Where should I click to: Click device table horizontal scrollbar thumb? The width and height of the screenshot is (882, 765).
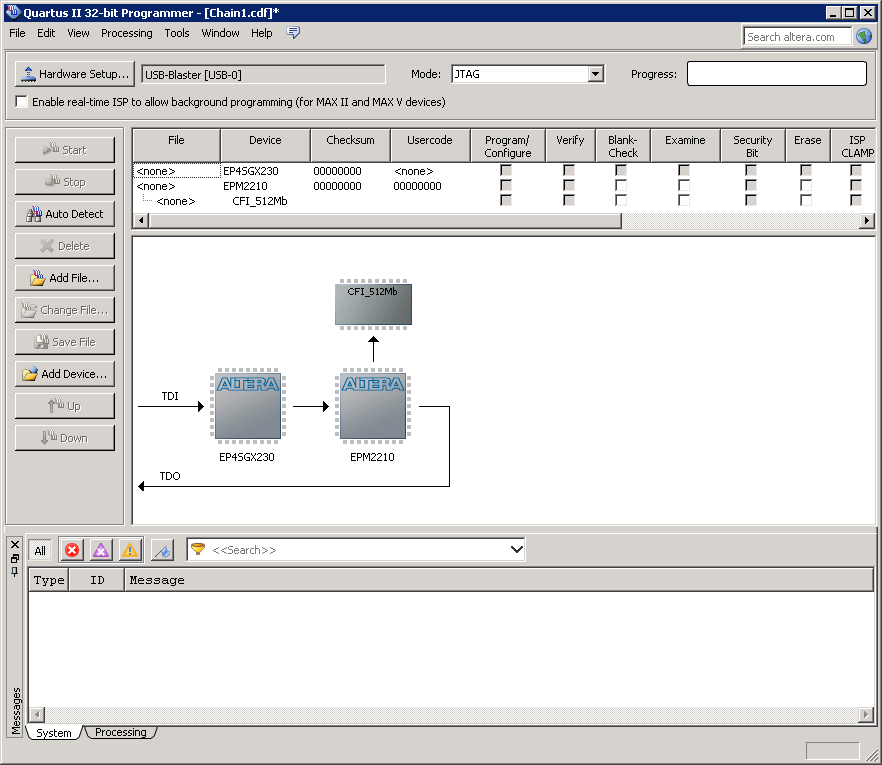pos(385,220)
